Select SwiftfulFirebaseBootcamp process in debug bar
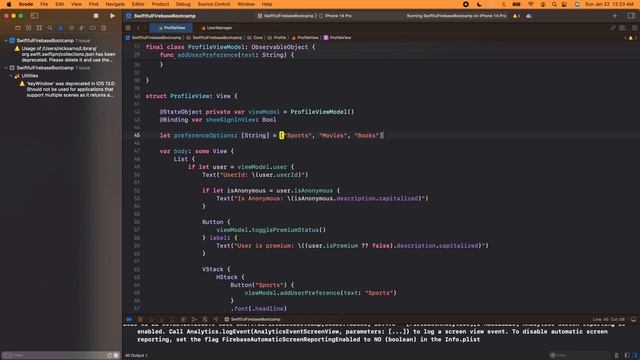Viewport: 640px width, 360px height. 253,319
